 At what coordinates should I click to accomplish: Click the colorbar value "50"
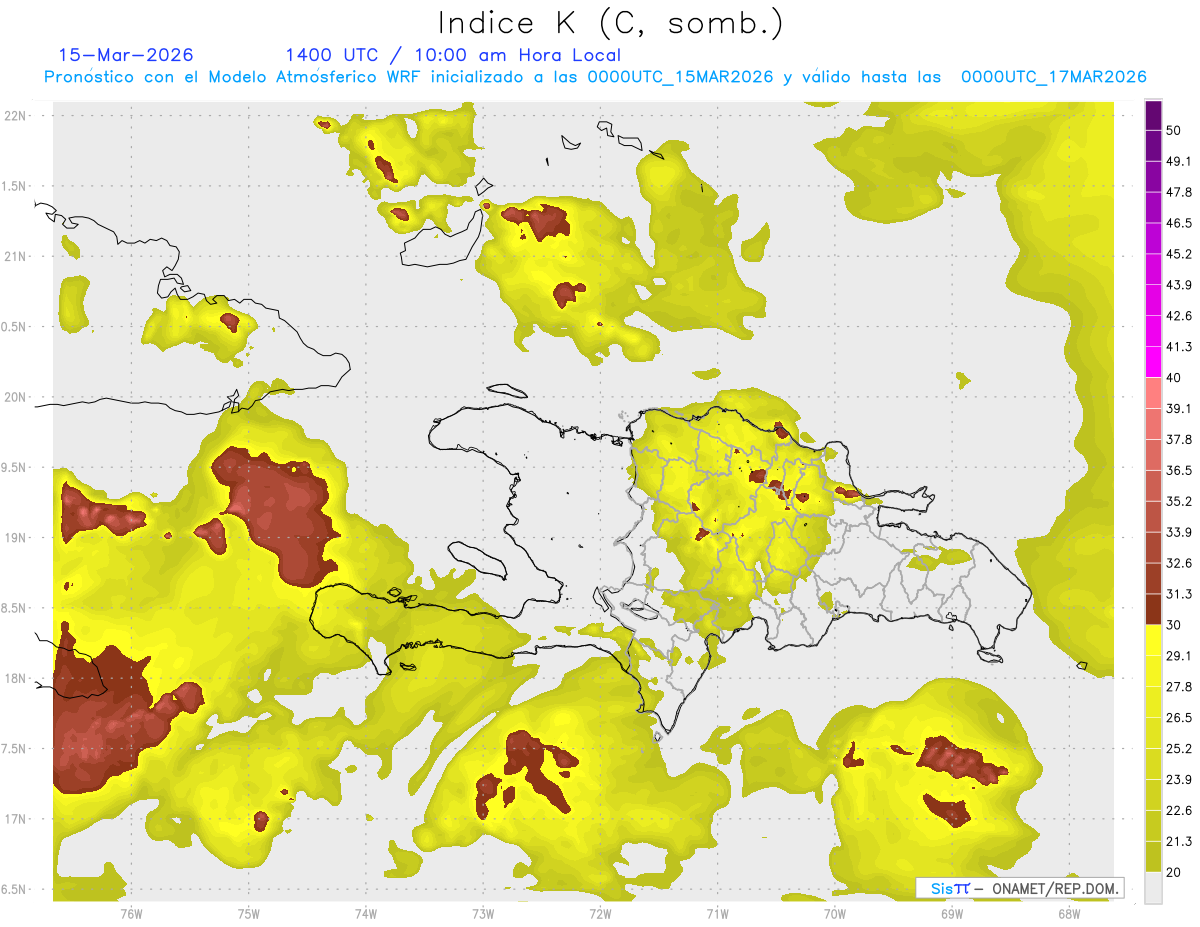pos(1174,131)
